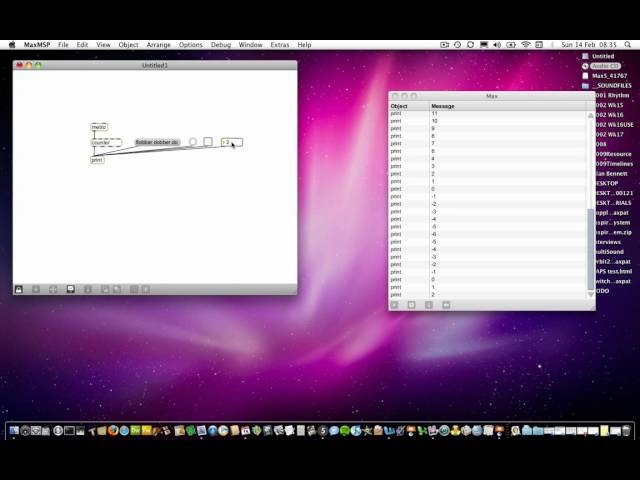The width and height of the screenshot is (640, 480).
Task: Open the Edit menu
Action: (82, 44)
